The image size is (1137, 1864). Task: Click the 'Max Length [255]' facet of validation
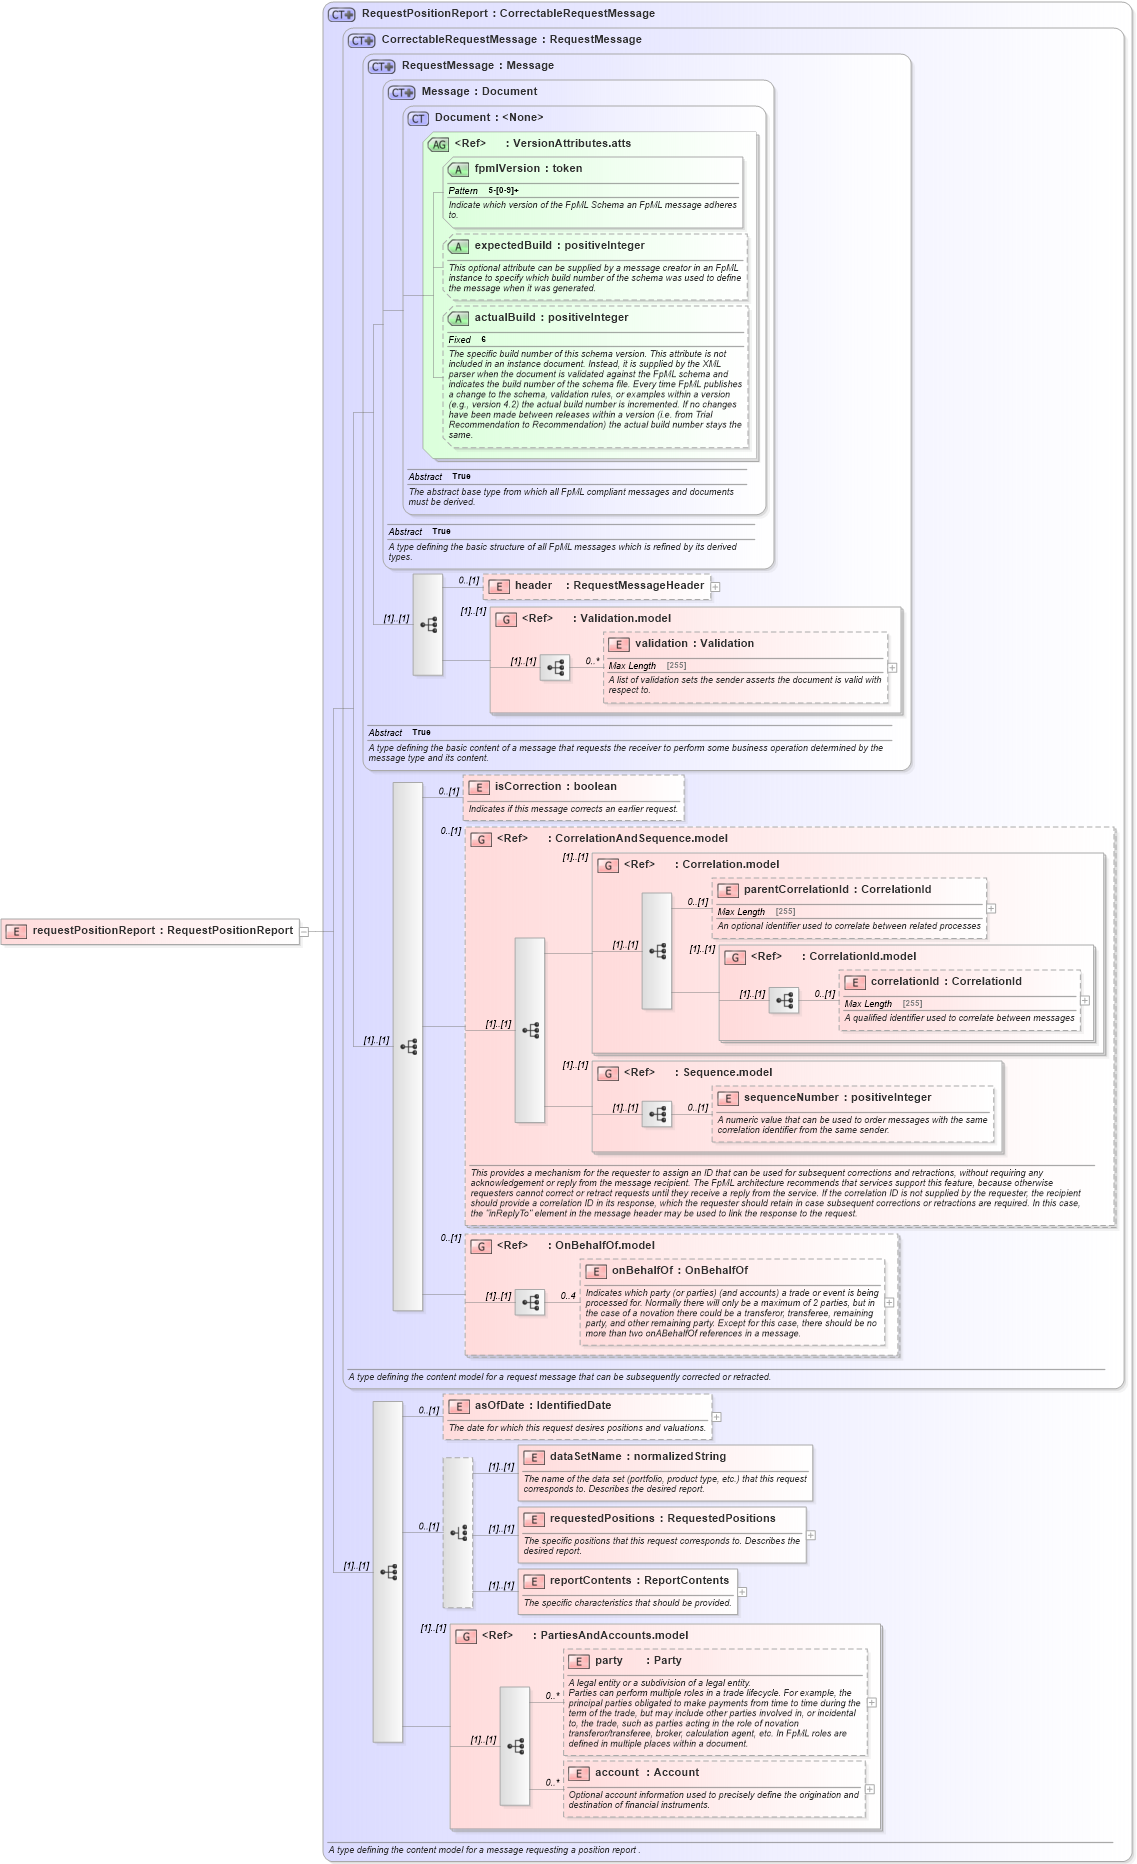pos(647,666)
